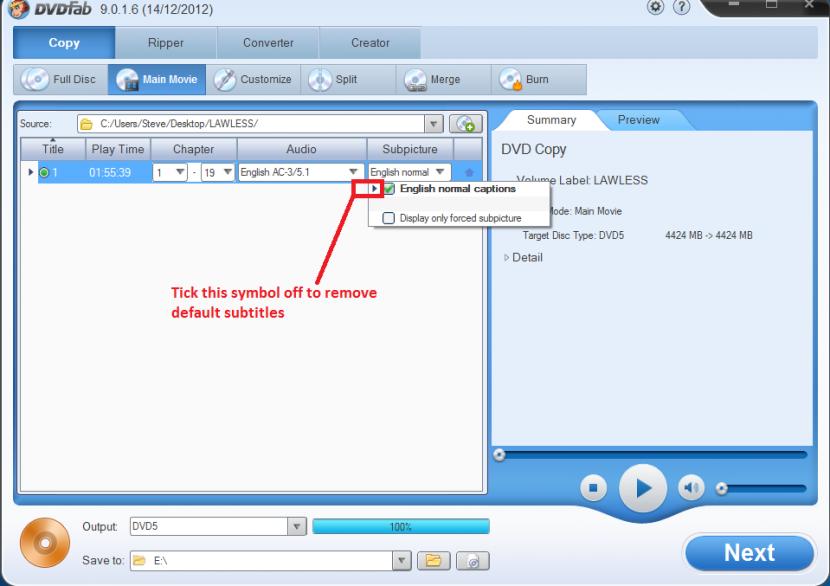This screenshot has width=830, height=586.
Task: Stop preview playback
Action: click(593, 488)
